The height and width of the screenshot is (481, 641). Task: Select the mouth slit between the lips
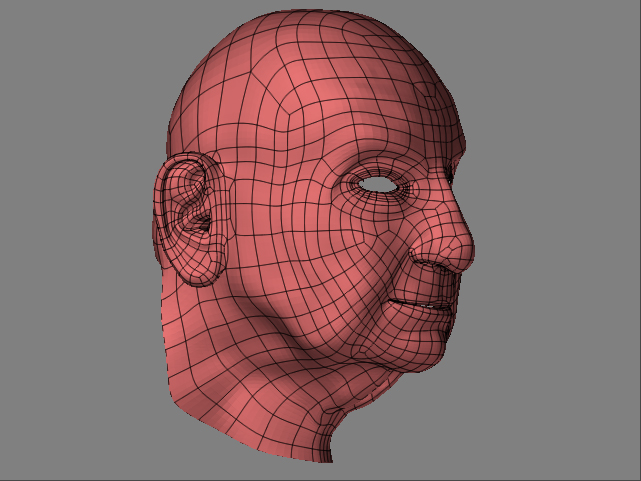(x=420, y=304)
